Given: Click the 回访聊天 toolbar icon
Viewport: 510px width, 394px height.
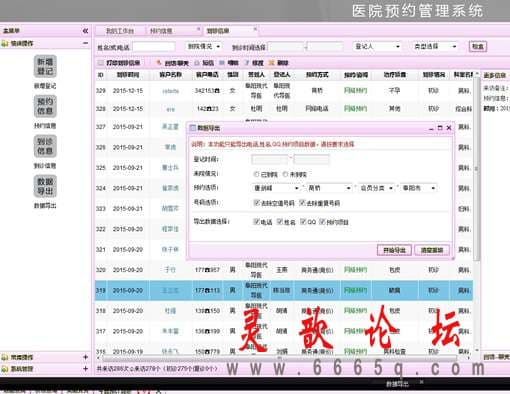Looking at the screenshot, I should point(173,63).
